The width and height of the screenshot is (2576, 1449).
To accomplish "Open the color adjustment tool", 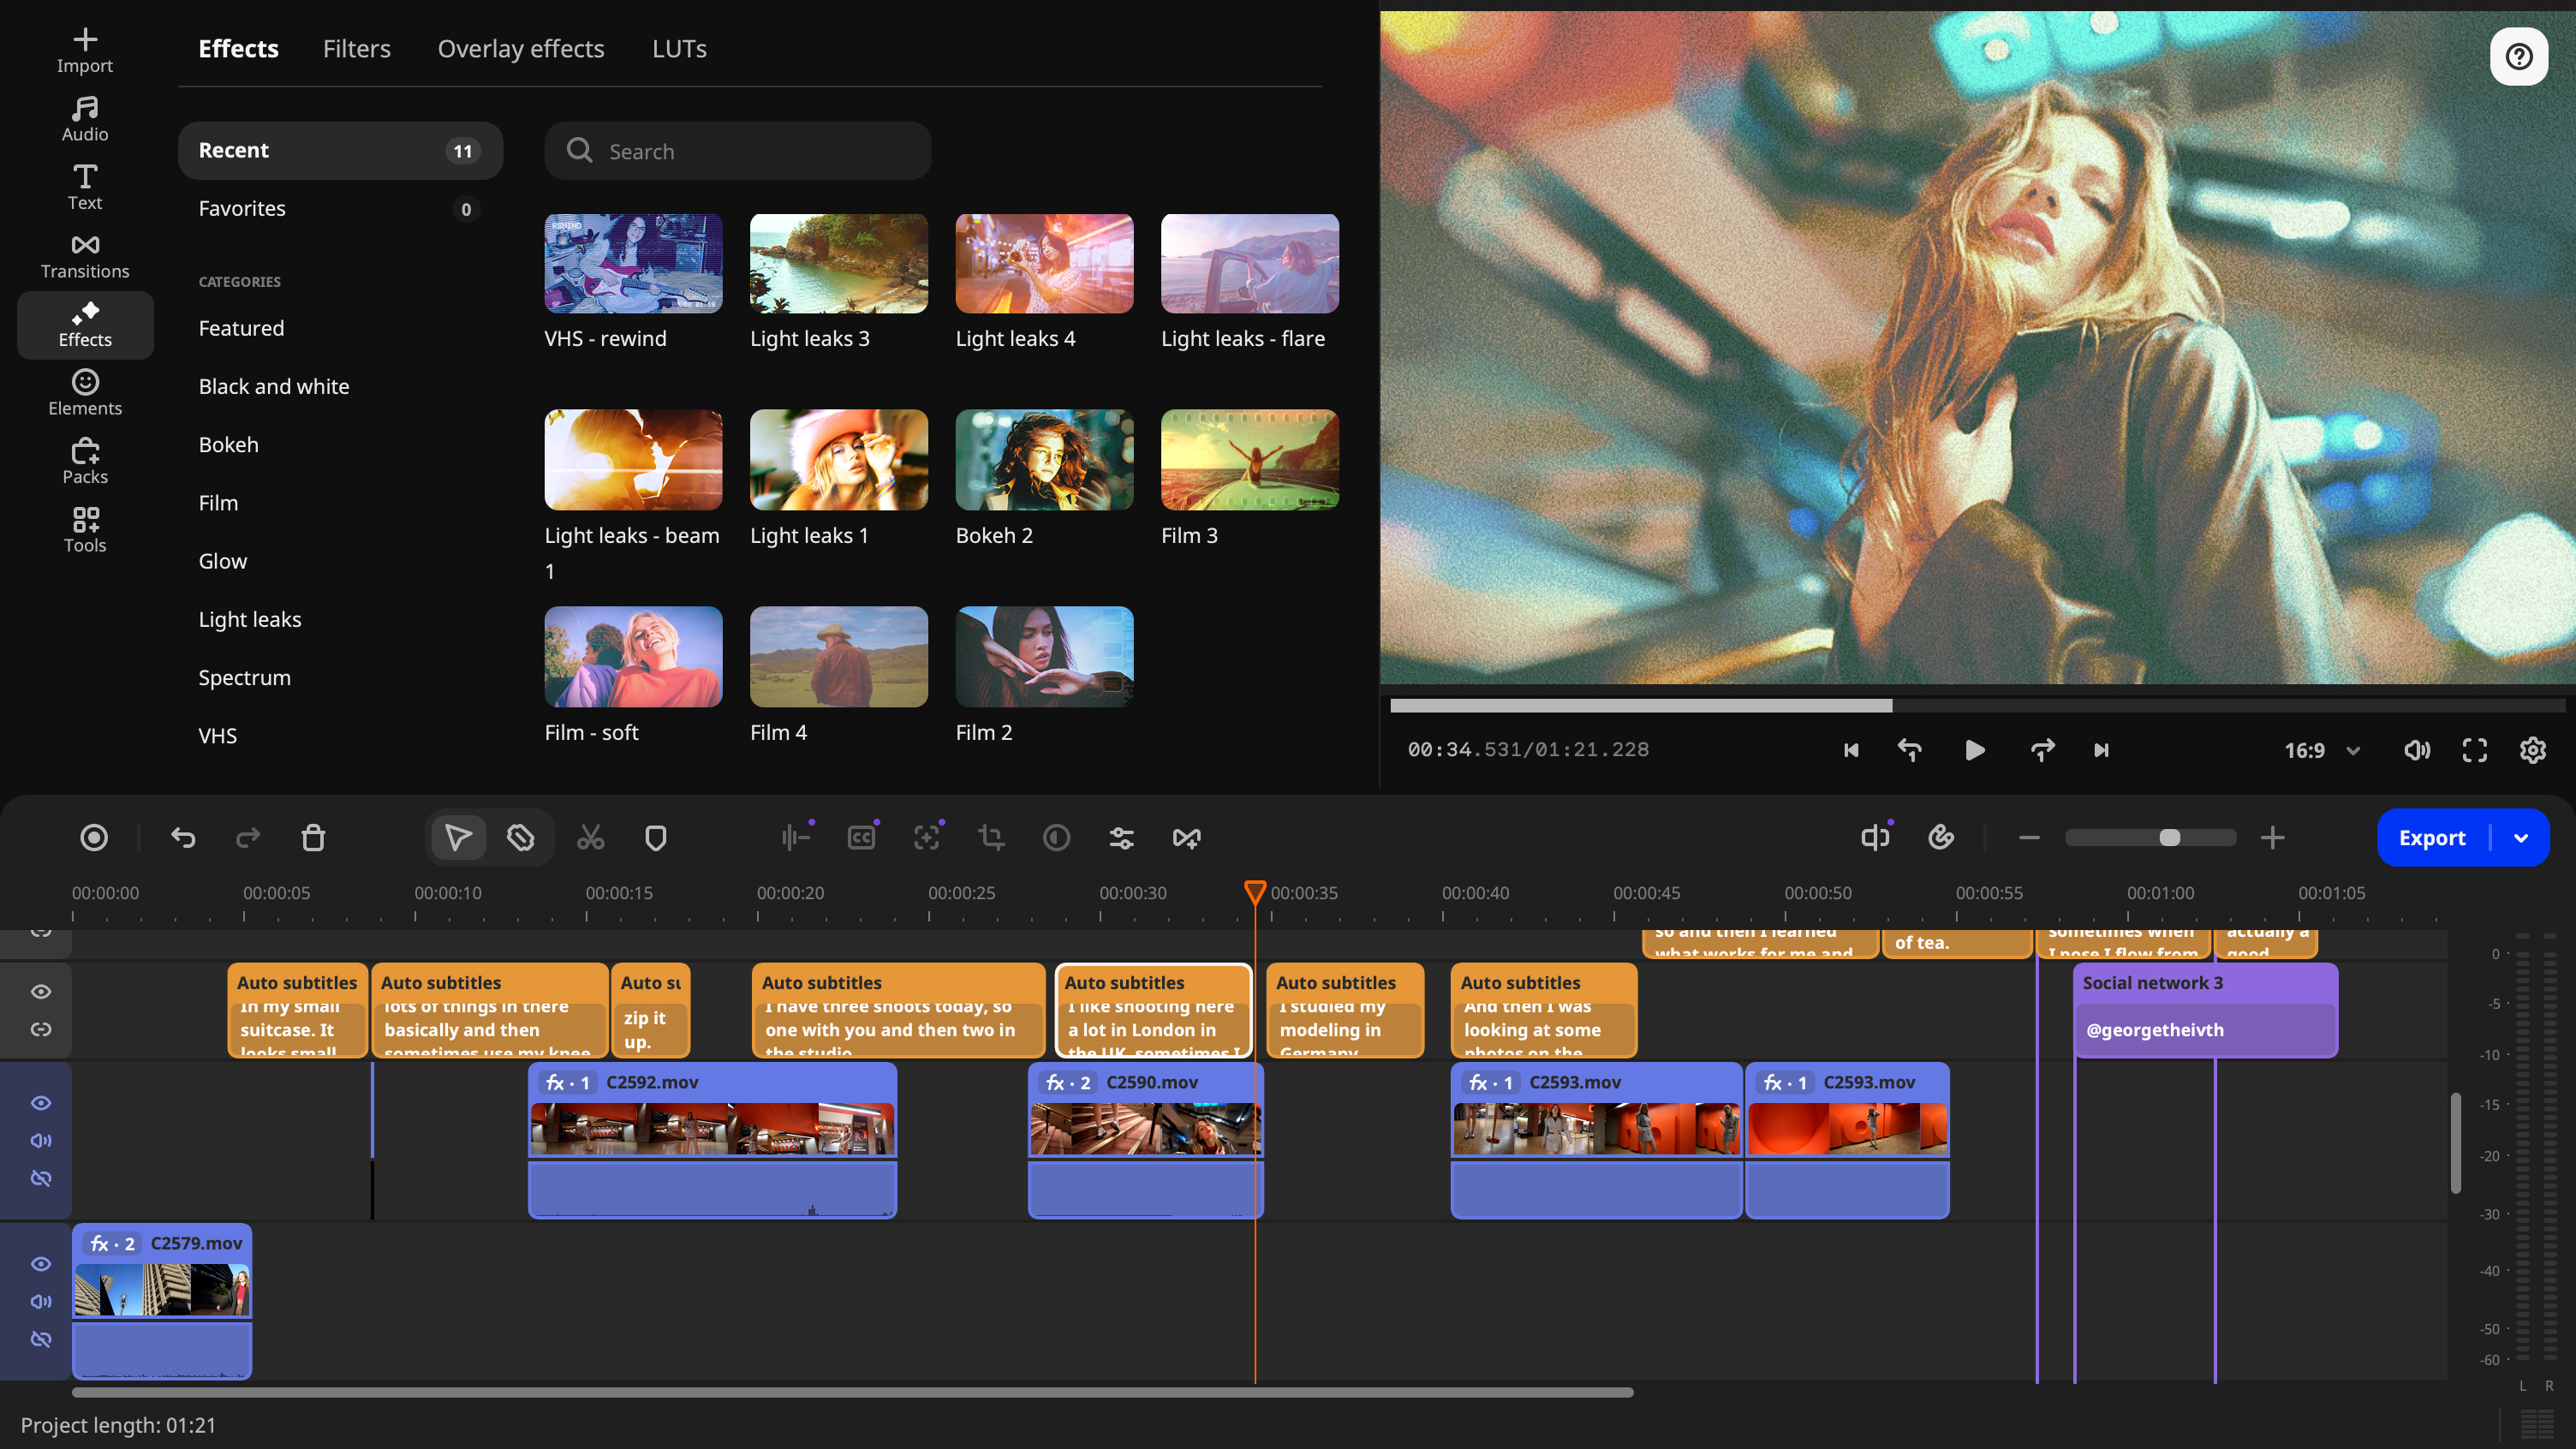I will (1056, 837).
